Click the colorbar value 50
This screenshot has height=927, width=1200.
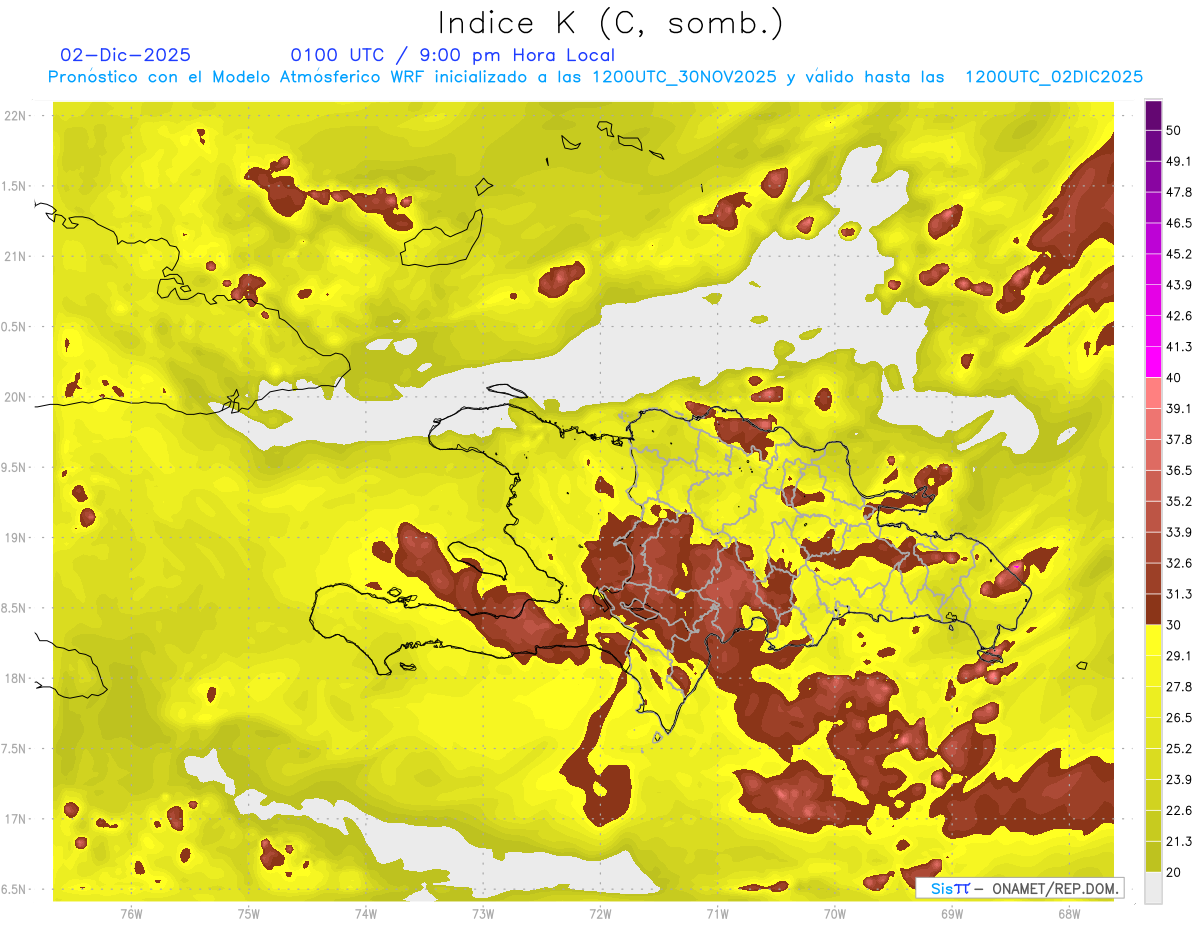(x=1174, y=131)
